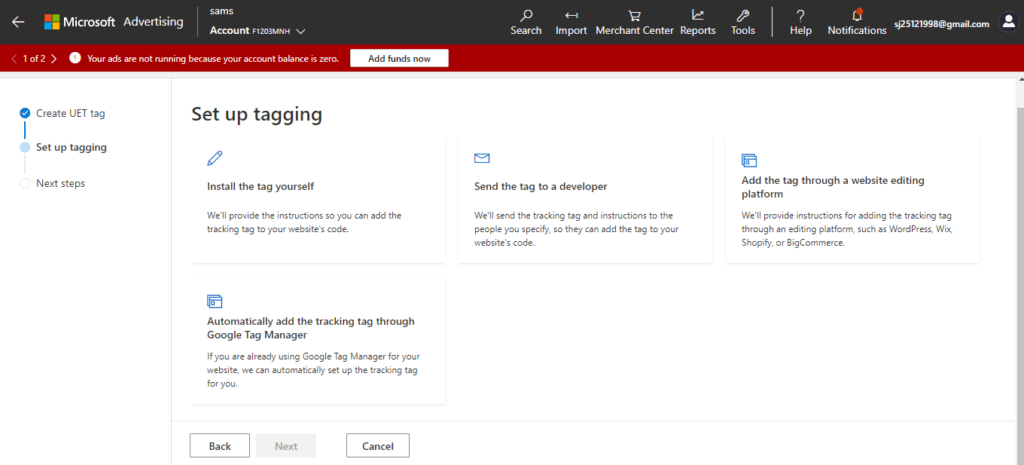Click the Microsoft logo icon
1024x465 pixels.
[52, 22]
